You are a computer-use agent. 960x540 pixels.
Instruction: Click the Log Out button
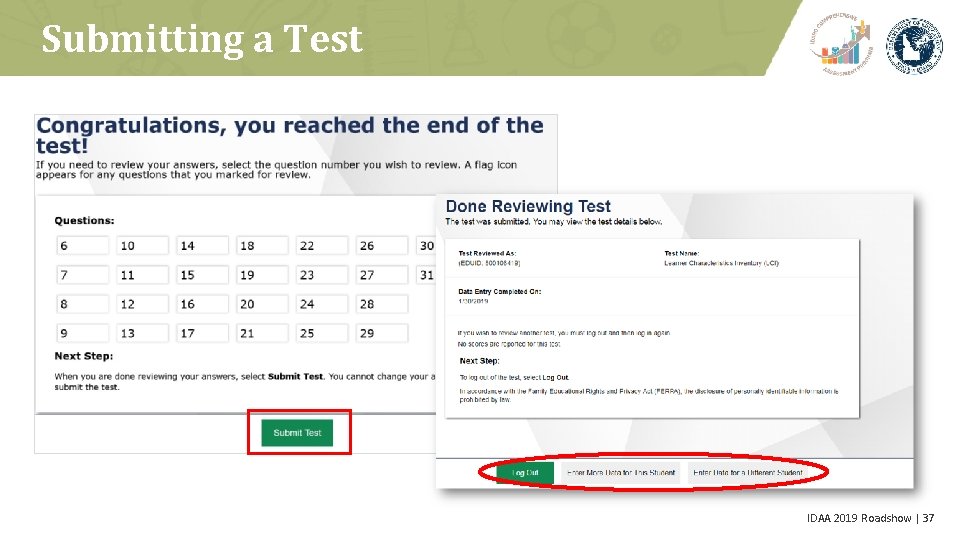point(524,473)
